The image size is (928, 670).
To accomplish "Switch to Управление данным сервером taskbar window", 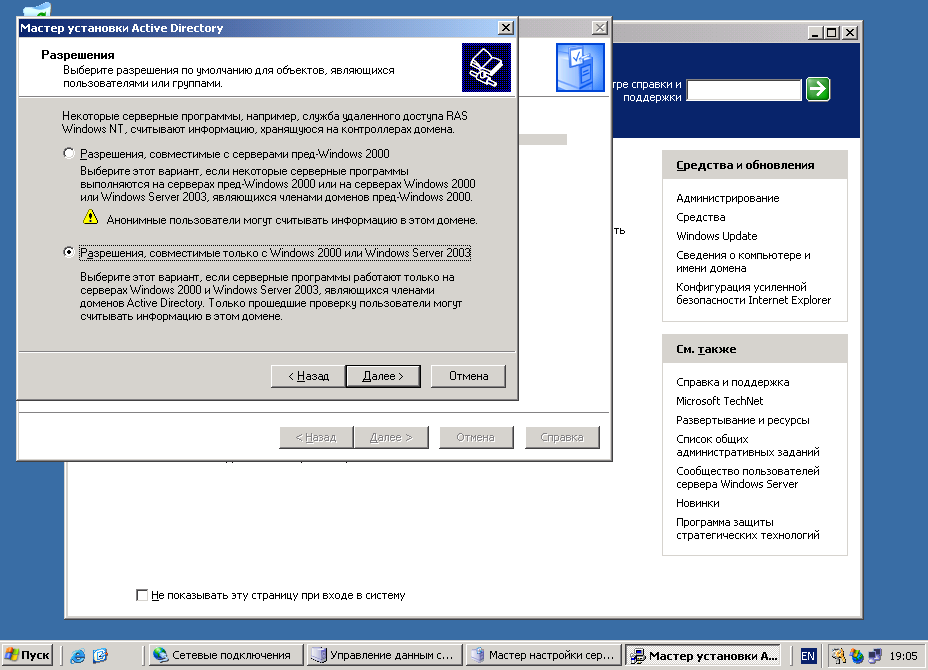I will point(384,655).
